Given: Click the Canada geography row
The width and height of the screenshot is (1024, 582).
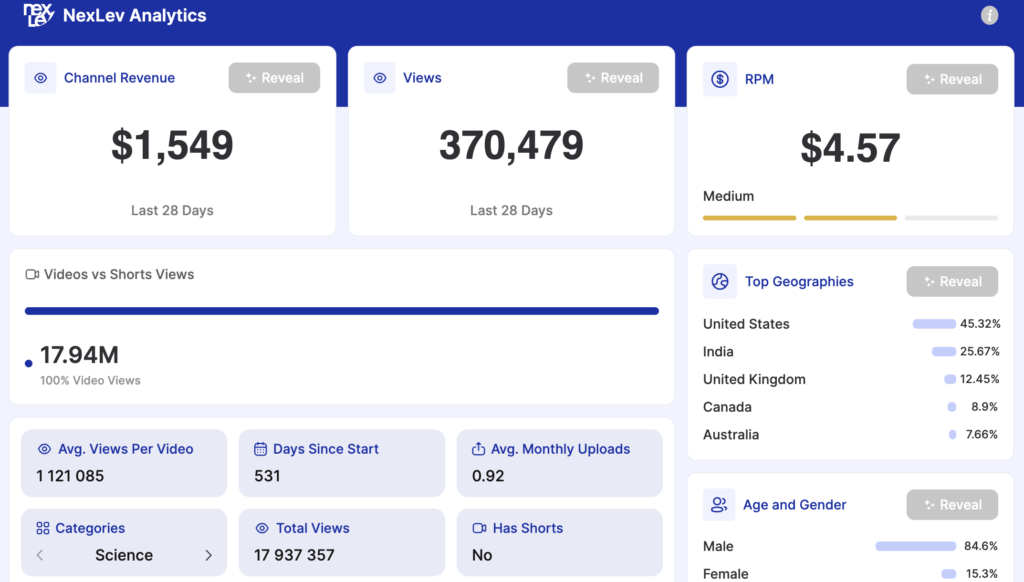Looking at the screenshot, I should (x=850, y=407).
